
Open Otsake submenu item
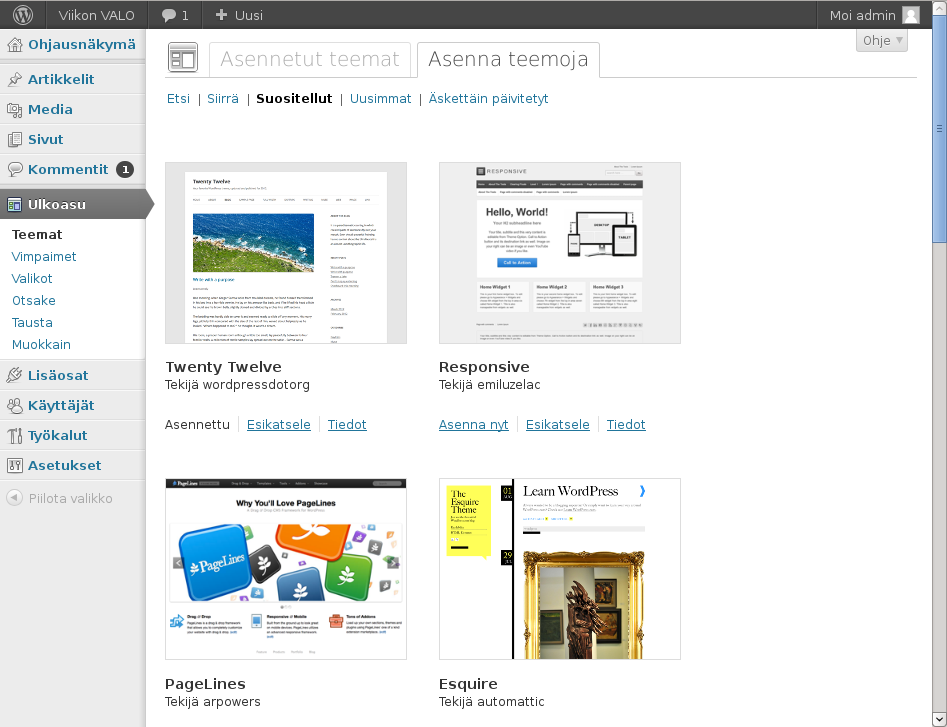tap(34, 301)
